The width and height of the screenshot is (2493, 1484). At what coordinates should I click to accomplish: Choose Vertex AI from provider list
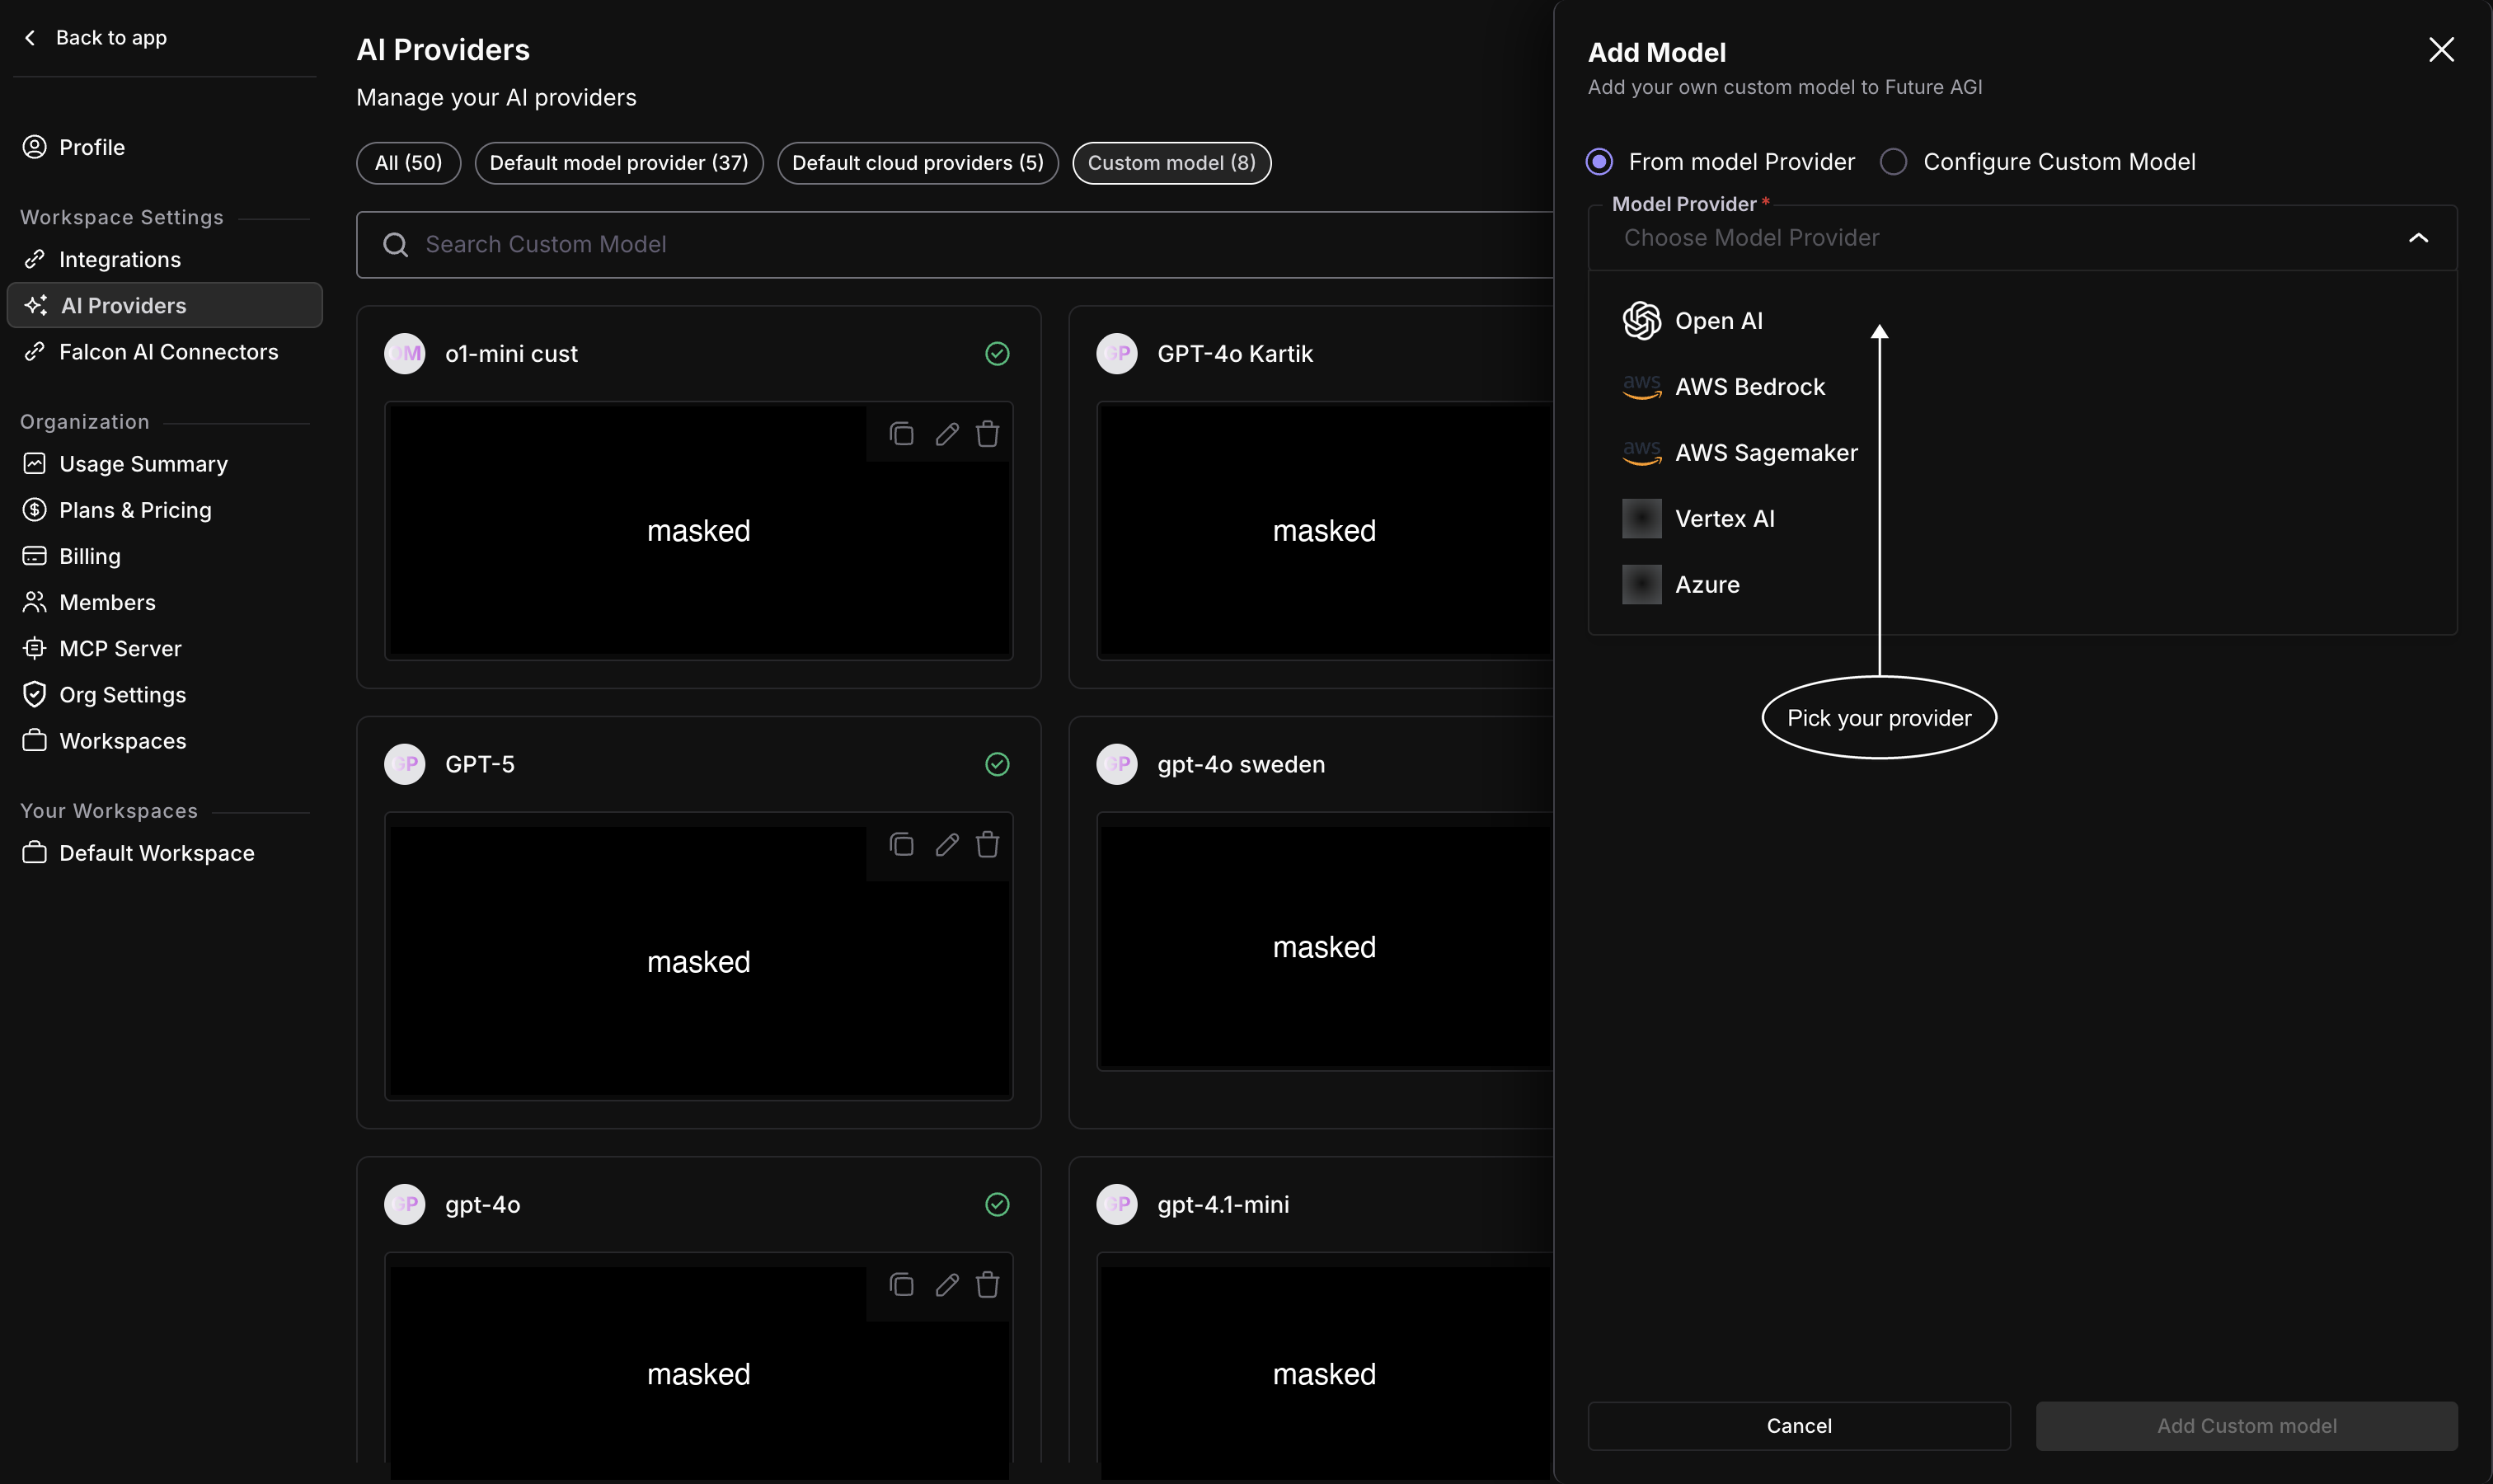point(2022,518)
